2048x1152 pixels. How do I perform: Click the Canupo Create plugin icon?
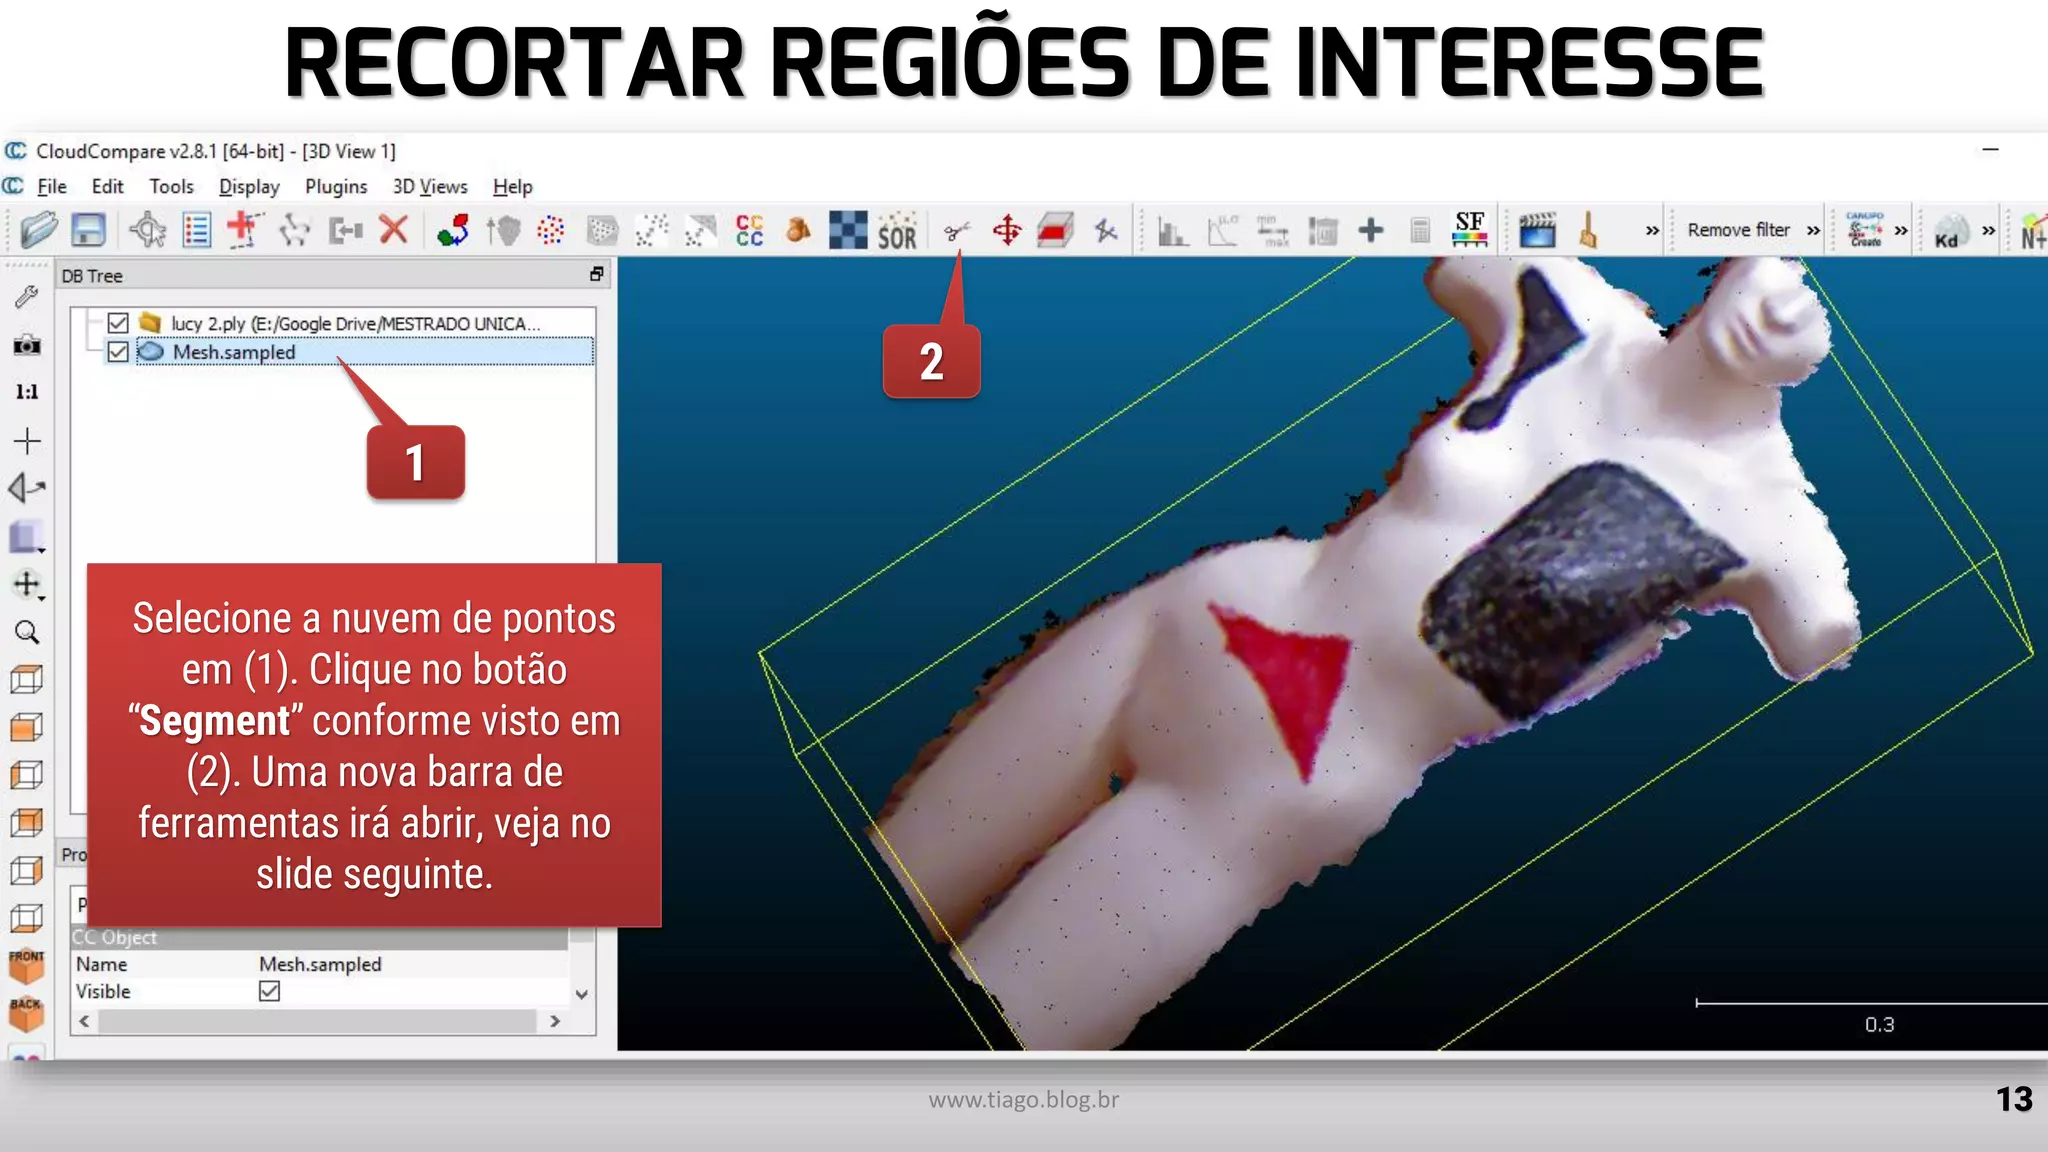tap(1865, 230)
